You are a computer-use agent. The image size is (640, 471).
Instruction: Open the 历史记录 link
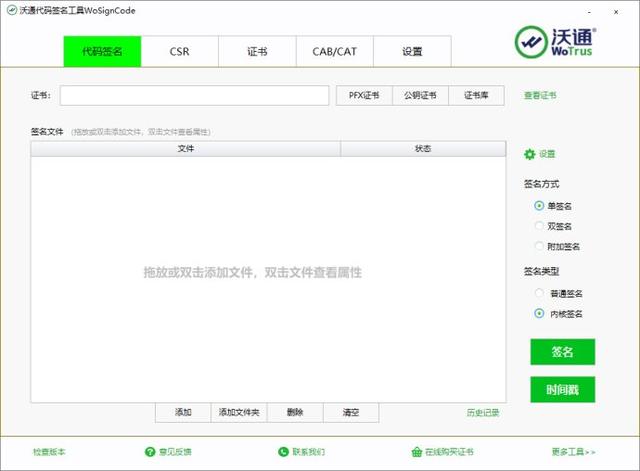483,413
